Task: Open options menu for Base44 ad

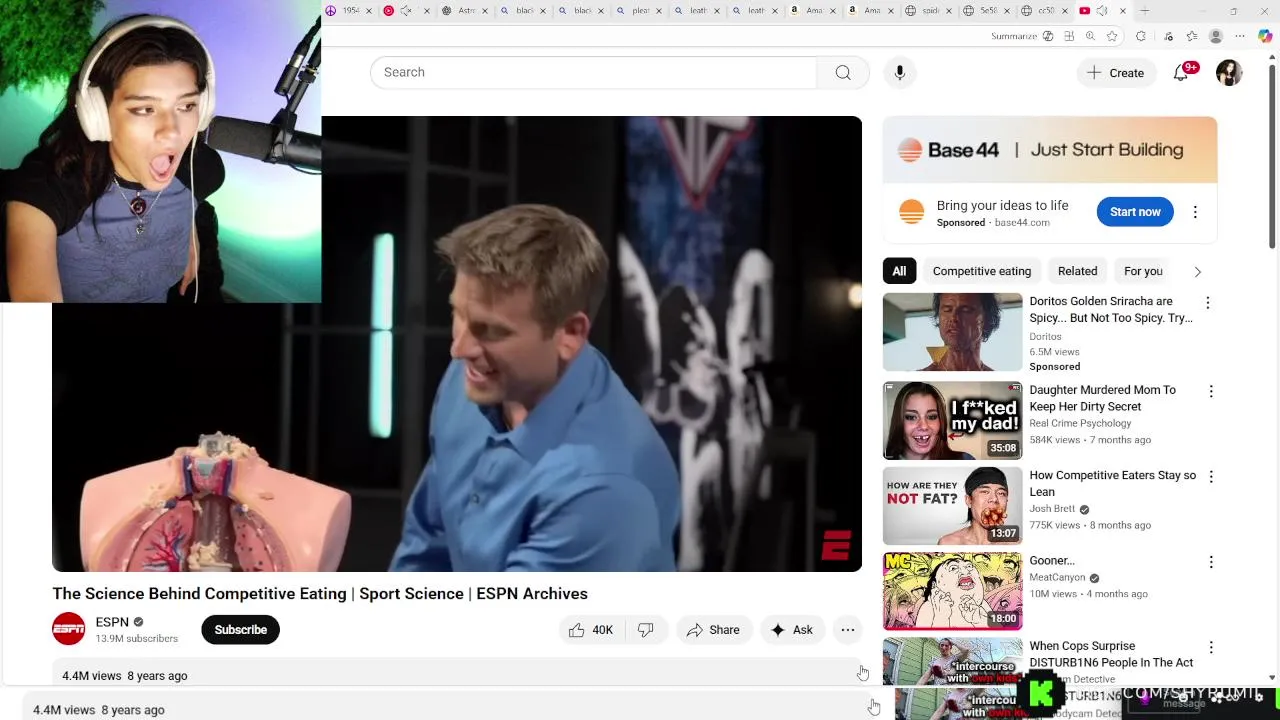Action: tap(1195, 212)
